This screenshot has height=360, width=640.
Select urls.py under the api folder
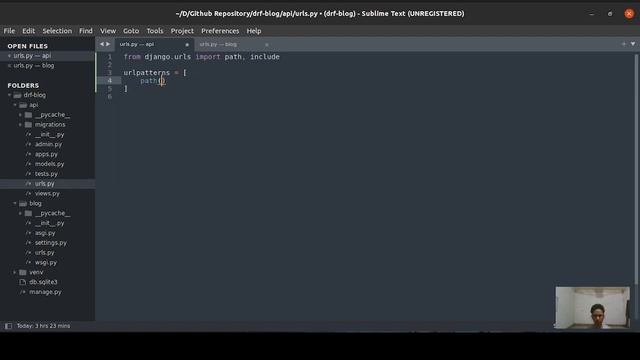[44, 184]
